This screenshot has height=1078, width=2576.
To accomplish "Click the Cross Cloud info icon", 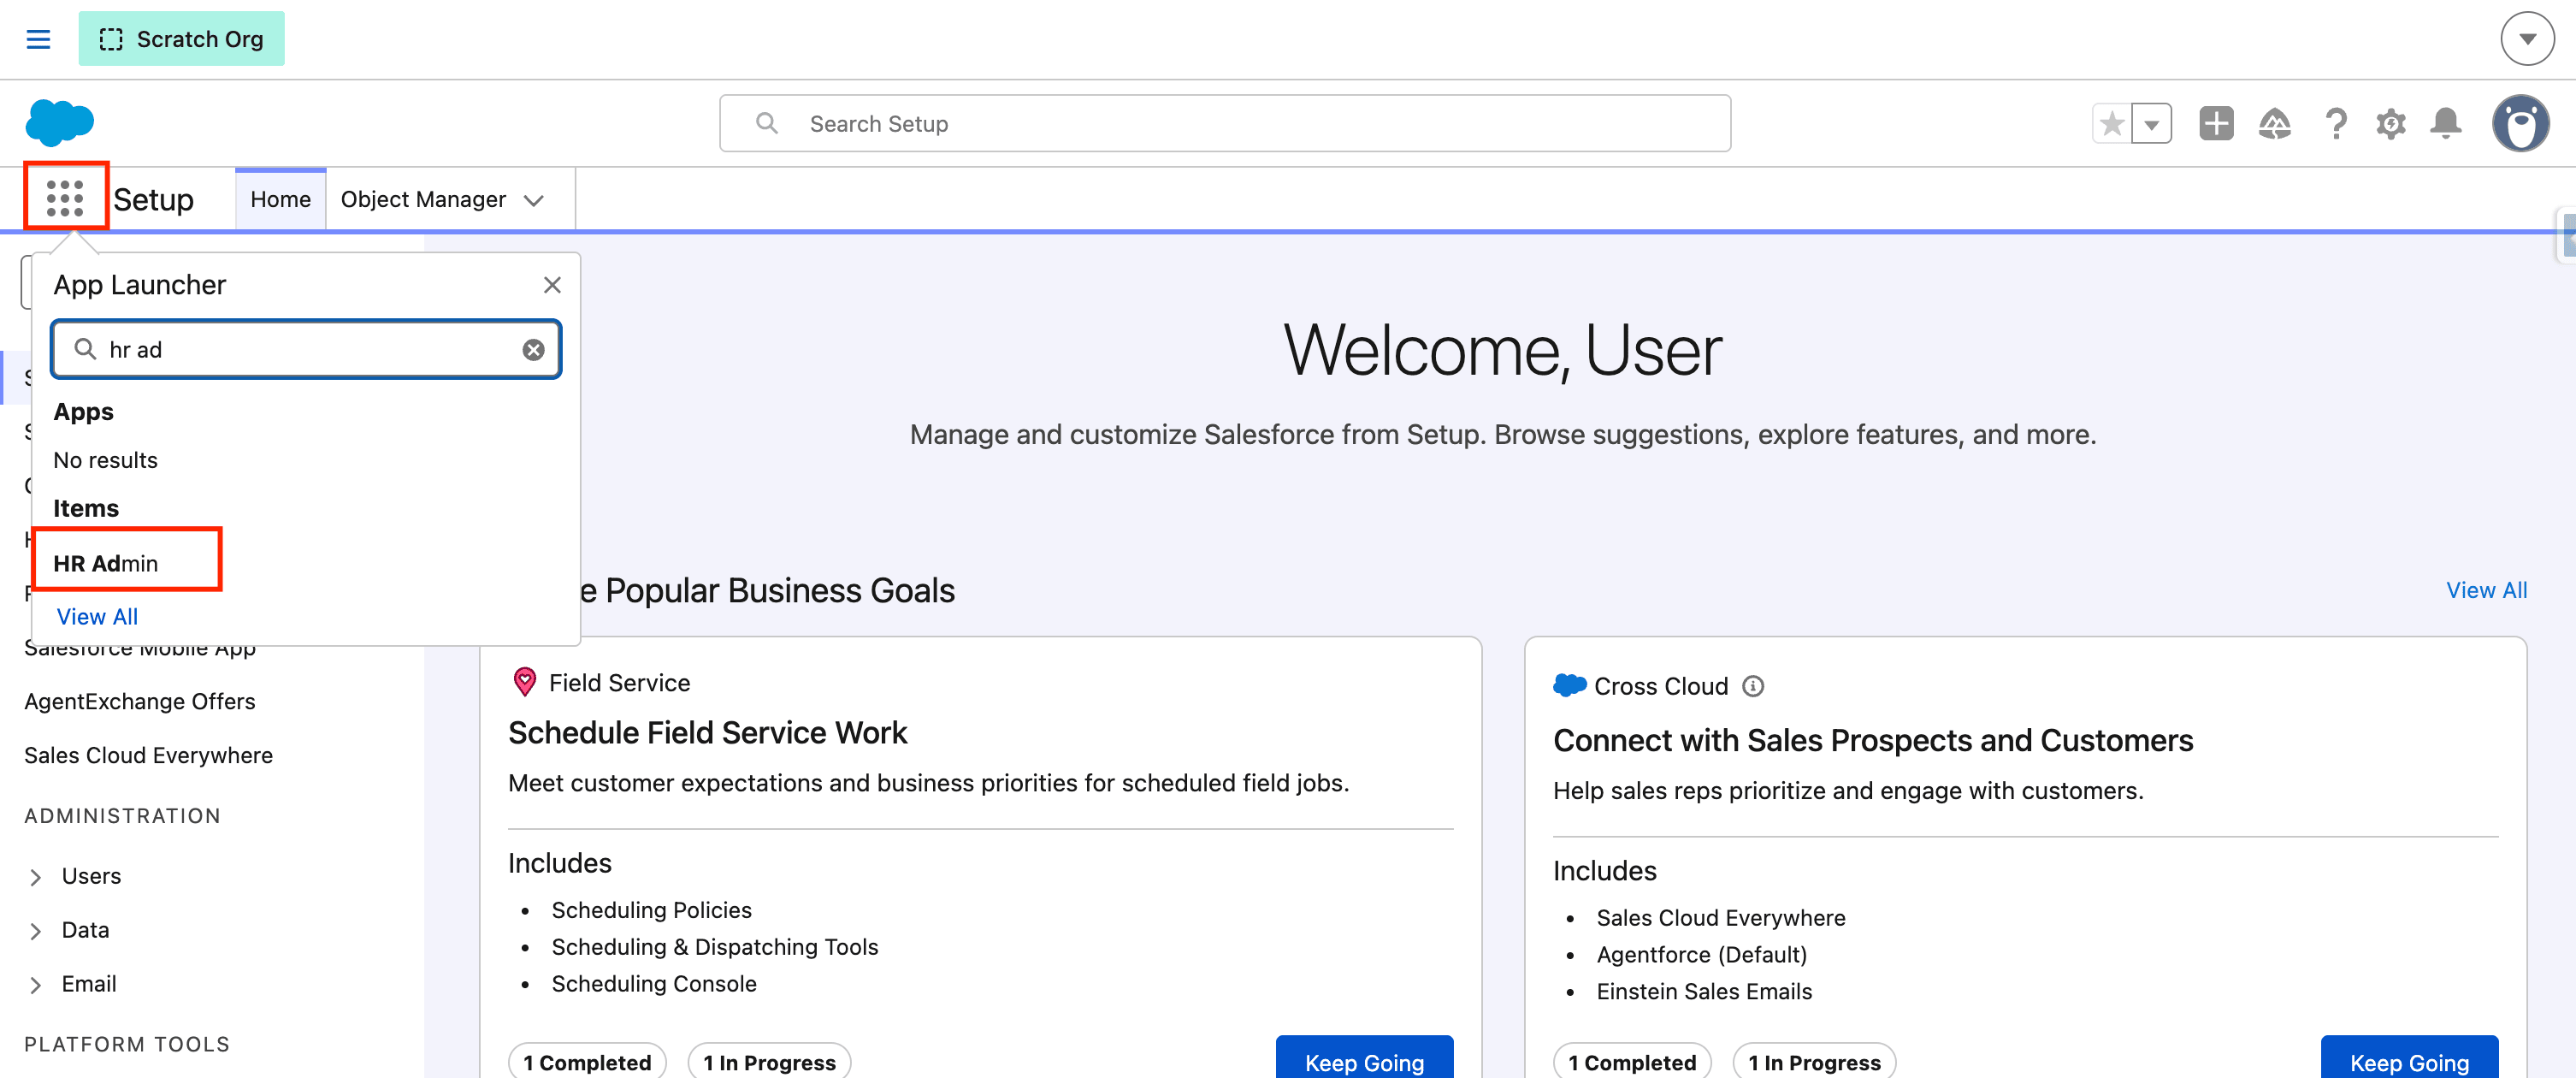I will click(x=1752, y=686).
